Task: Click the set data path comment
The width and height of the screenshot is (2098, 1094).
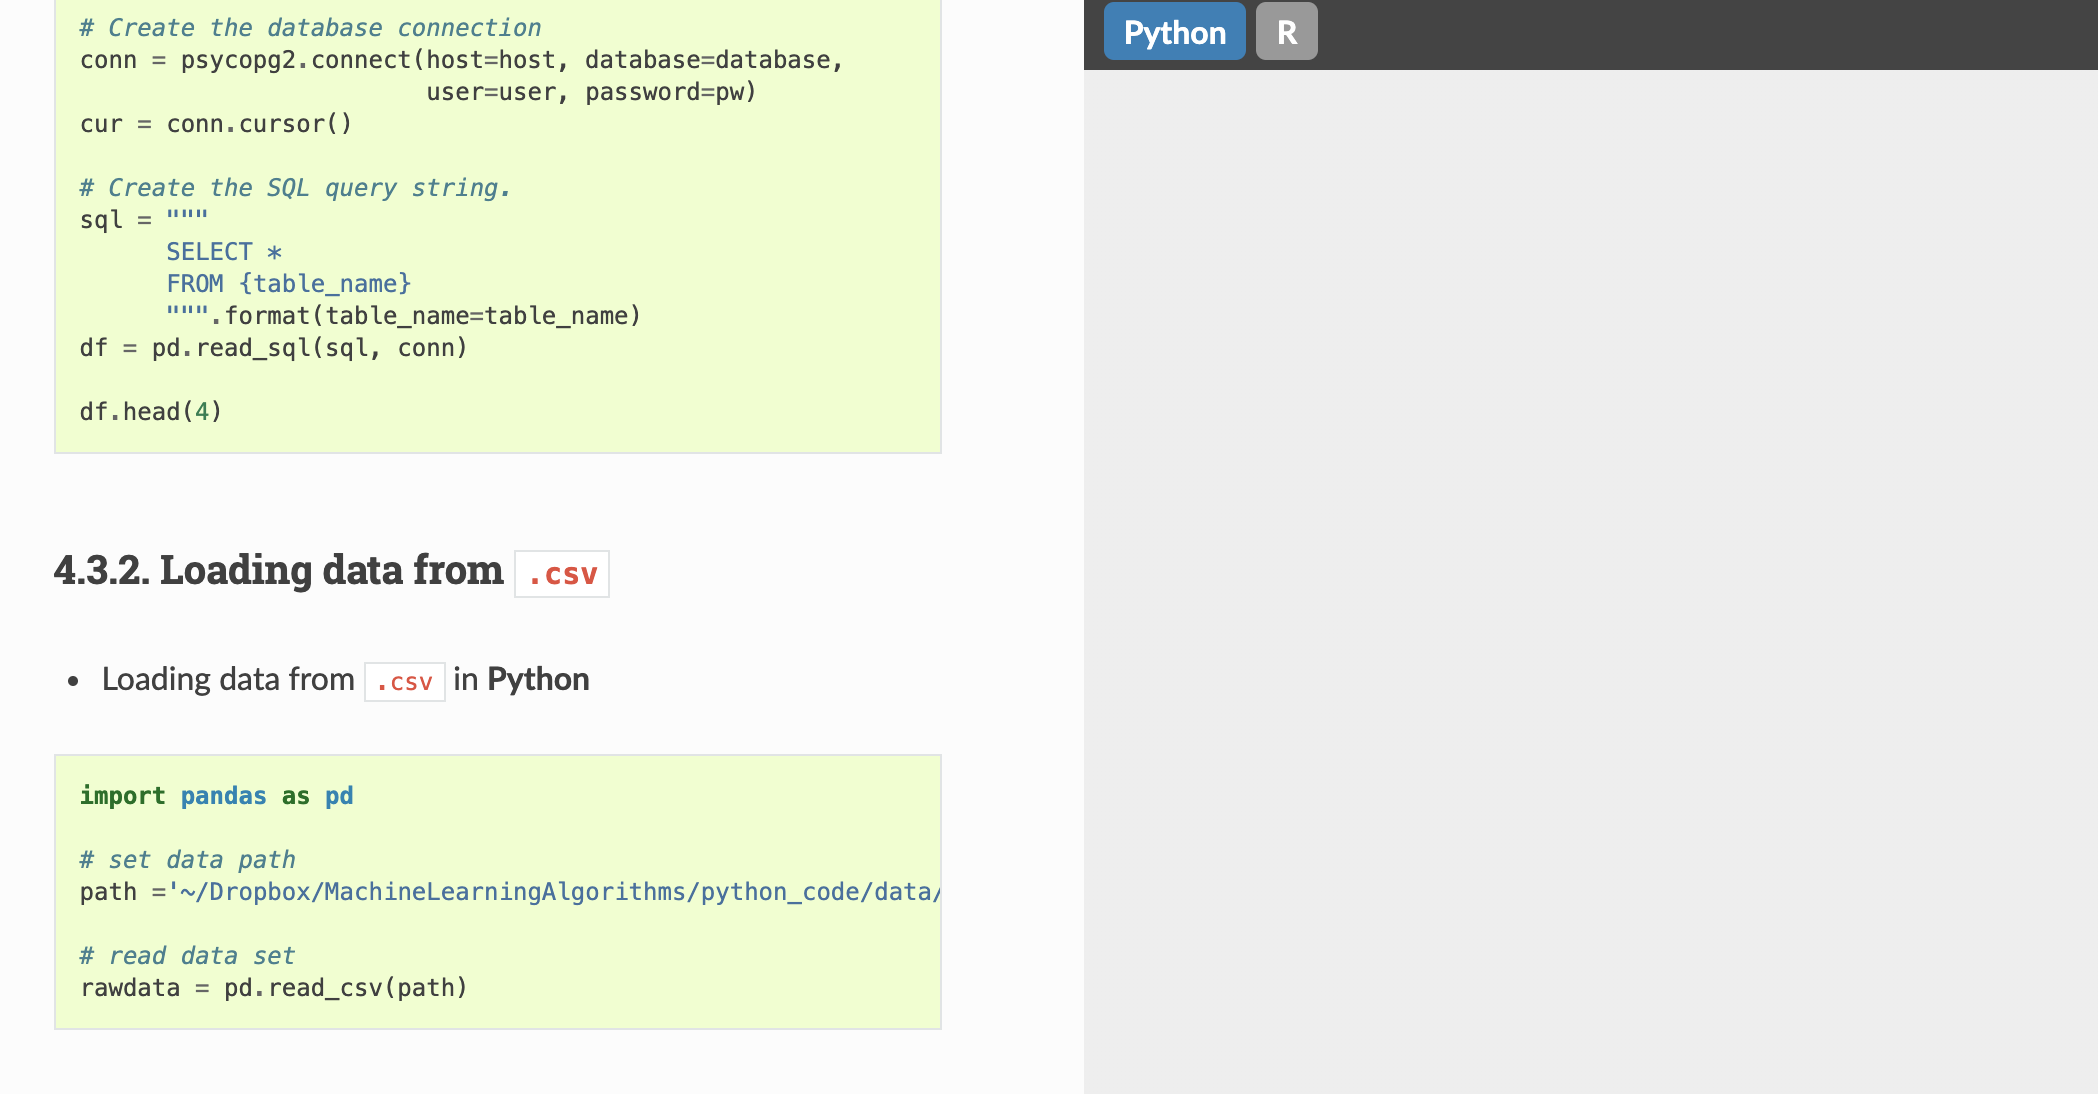Action: point(188,860)
